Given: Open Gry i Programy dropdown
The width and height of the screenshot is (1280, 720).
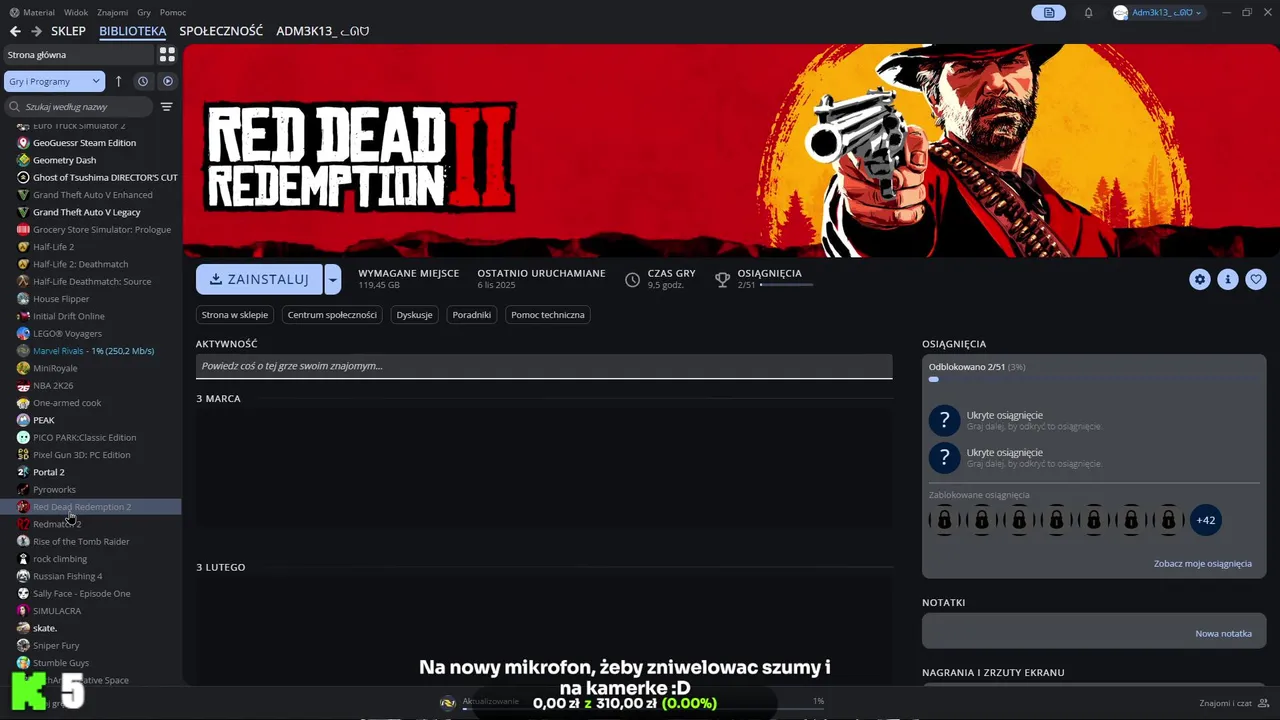Looking at the screenshot, I should 55,81.
